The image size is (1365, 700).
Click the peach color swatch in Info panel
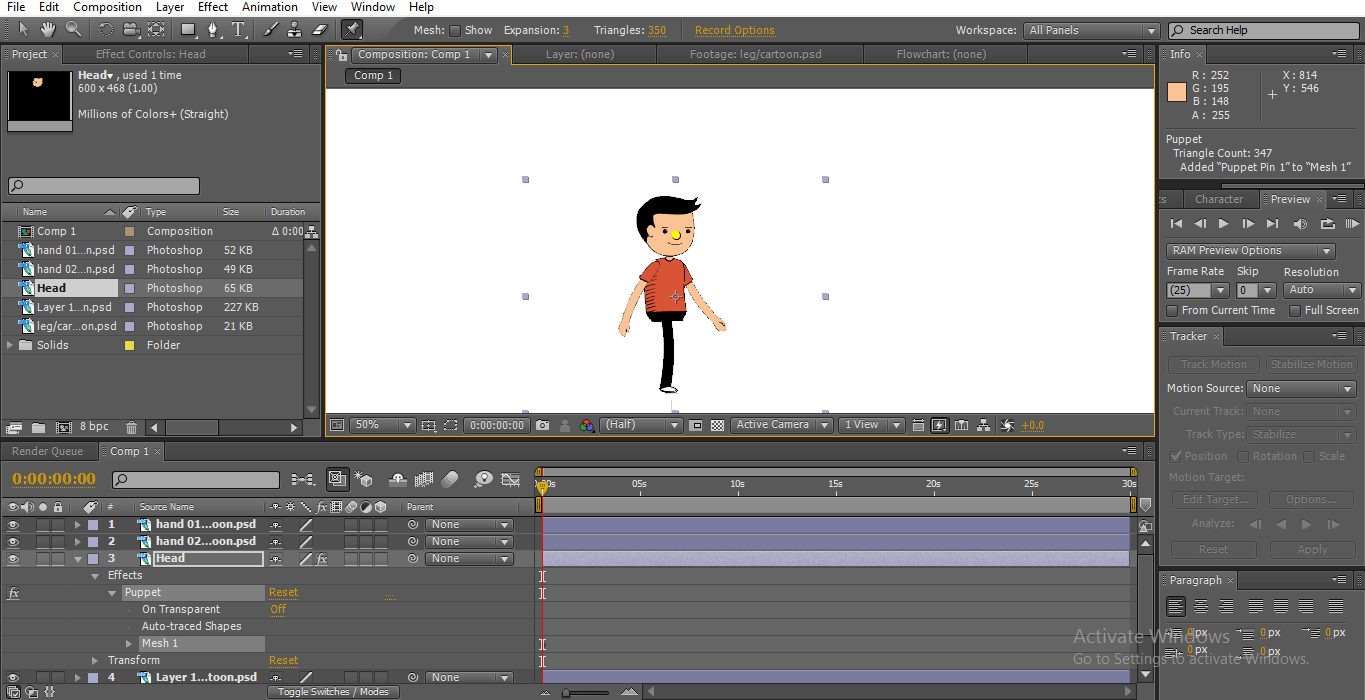(x=1176, y=92)
